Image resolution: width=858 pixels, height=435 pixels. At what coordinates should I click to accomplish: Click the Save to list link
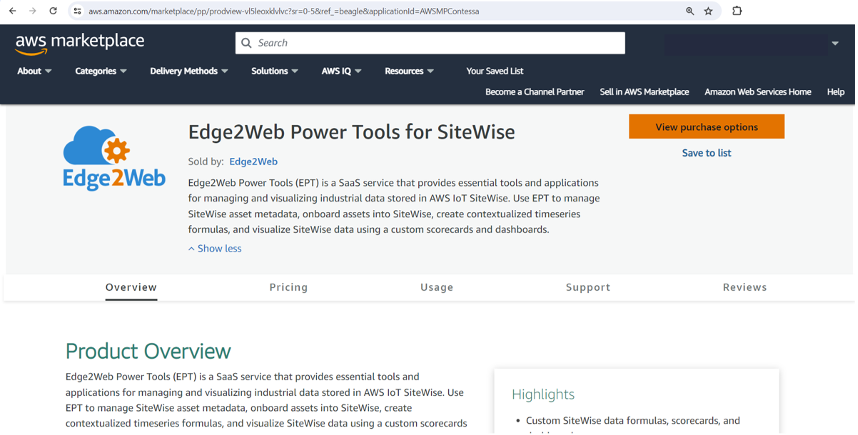pyautogui.click(x=706, y=153)
